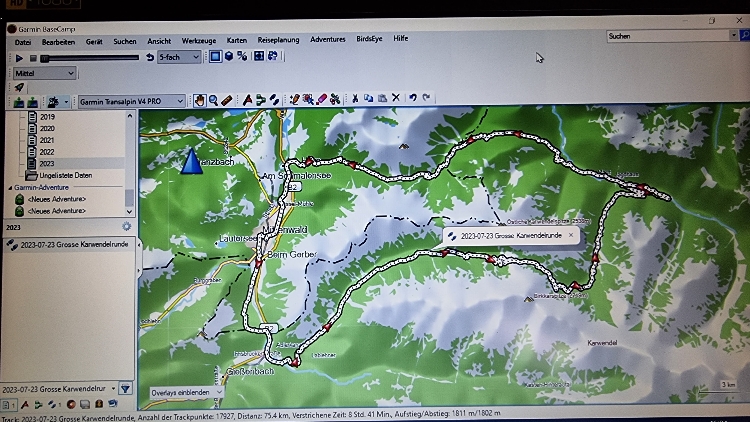Open the Mittel detail level dropdown

[44, 73]
